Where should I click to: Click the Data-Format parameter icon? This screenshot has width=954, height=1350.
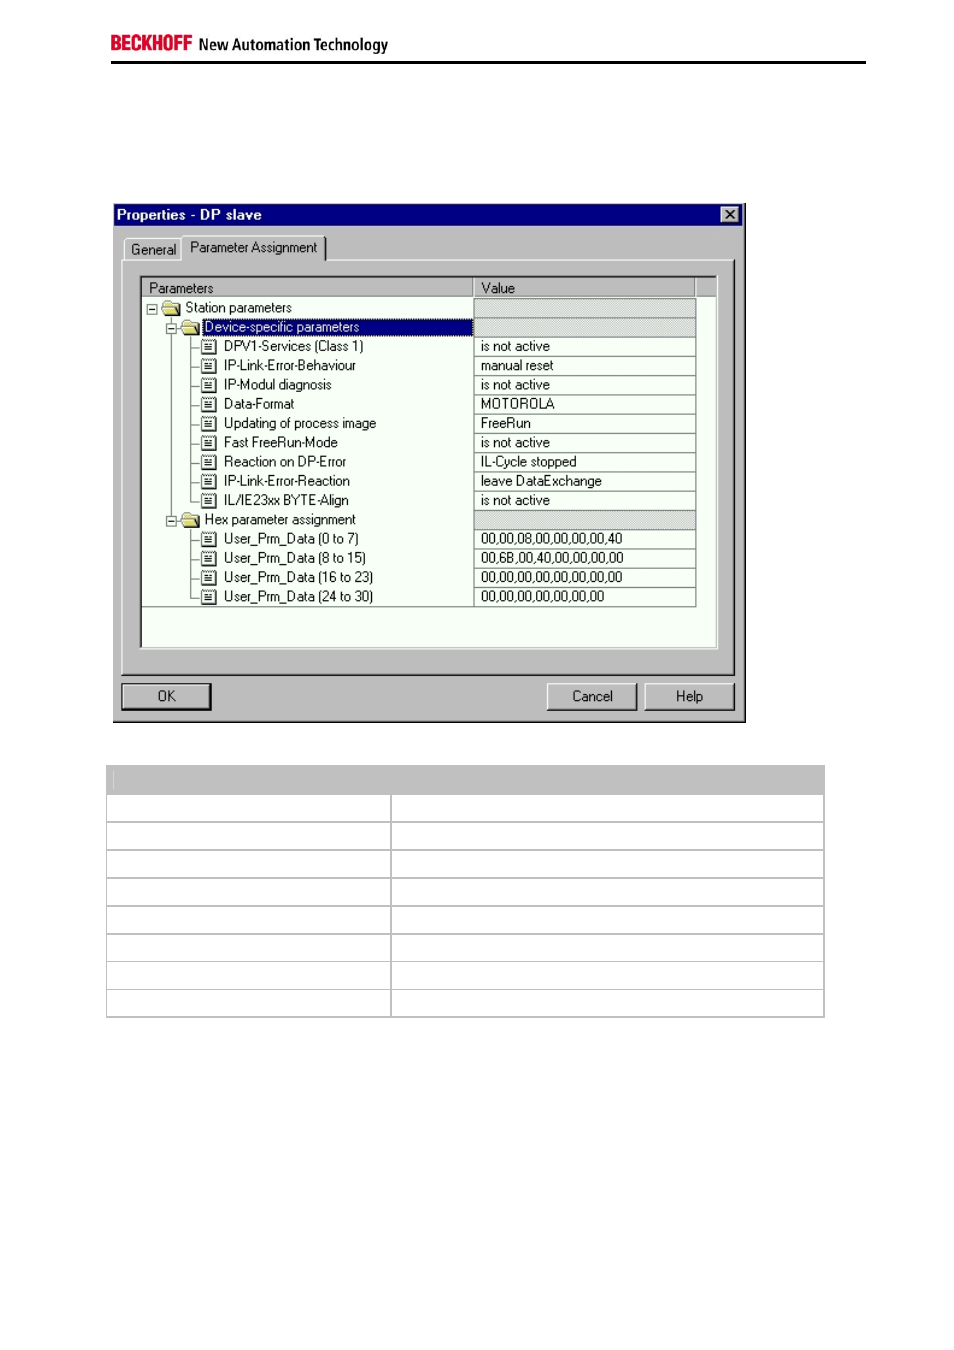click(209, 404)
